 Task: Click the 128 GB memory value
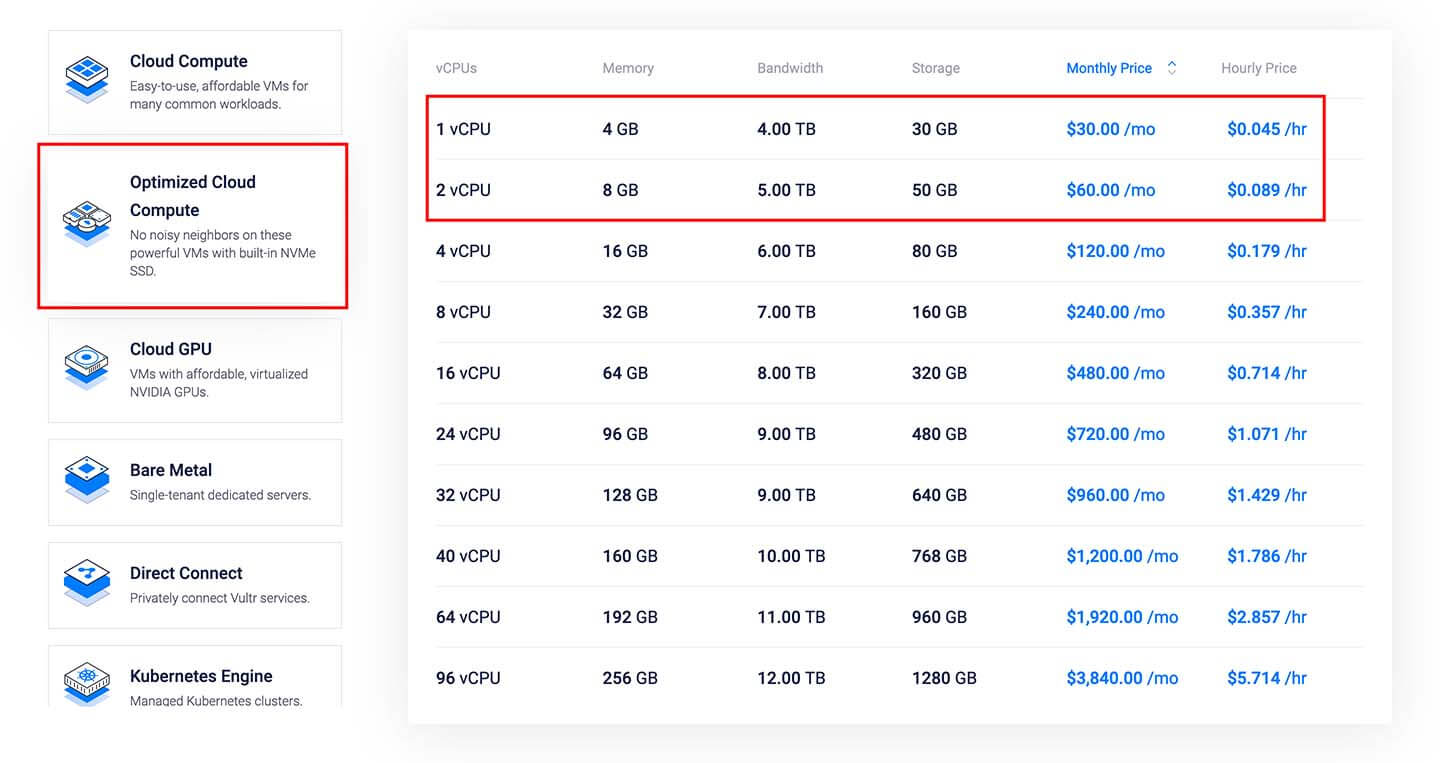(x=630, y=495)
